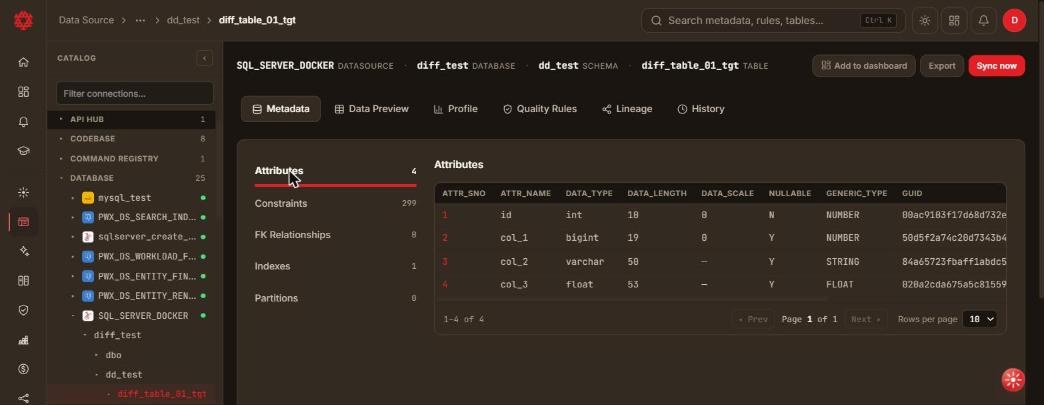Viewport: 1044px width, 405px height.
Task: Switch to the Data Preview tab
Action: [372, 109]
